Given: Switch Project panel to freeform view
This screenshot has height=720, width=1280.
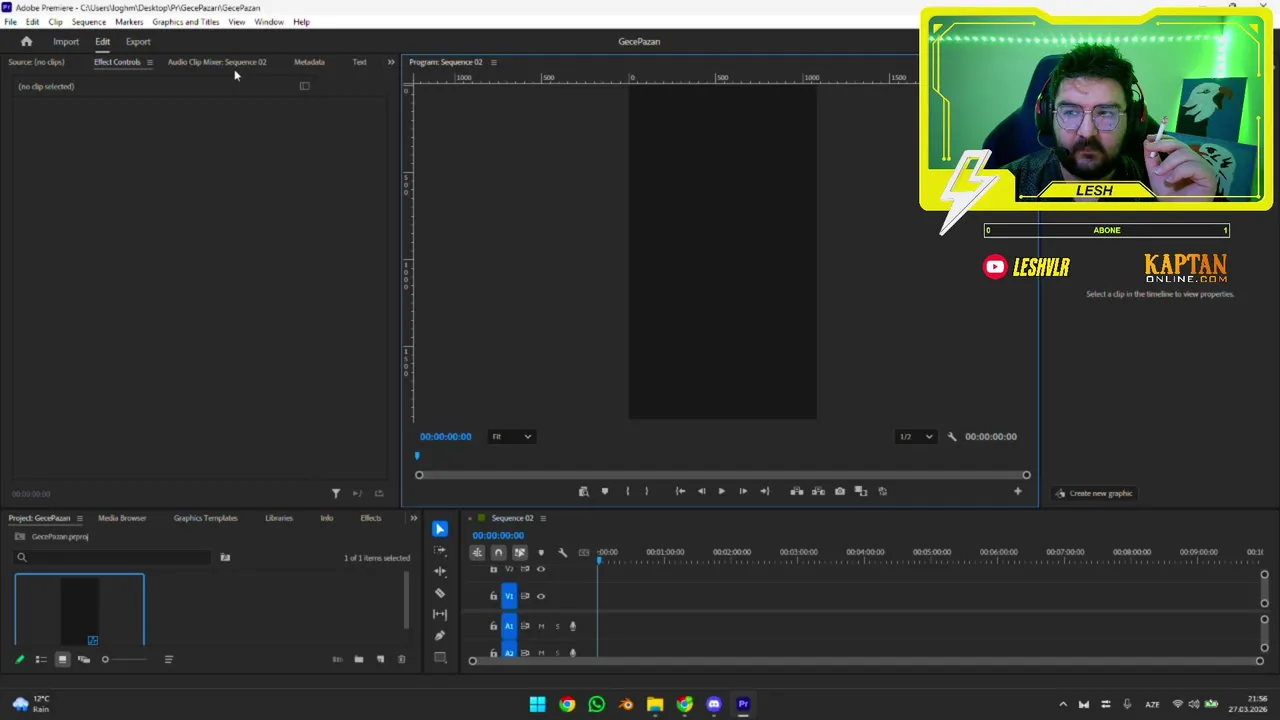Looking at the screenshot, I should point(84,659).
